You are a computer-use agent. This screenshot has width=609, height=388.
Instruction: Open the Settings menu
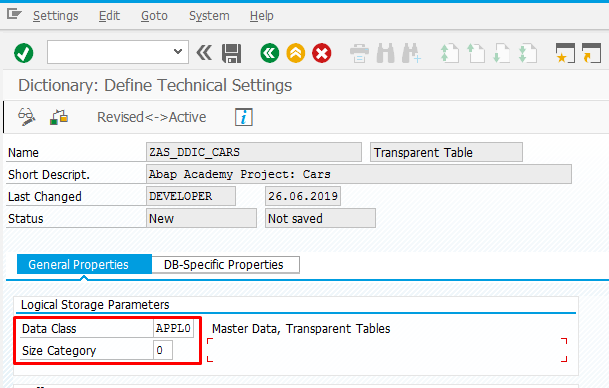[56, 16]
